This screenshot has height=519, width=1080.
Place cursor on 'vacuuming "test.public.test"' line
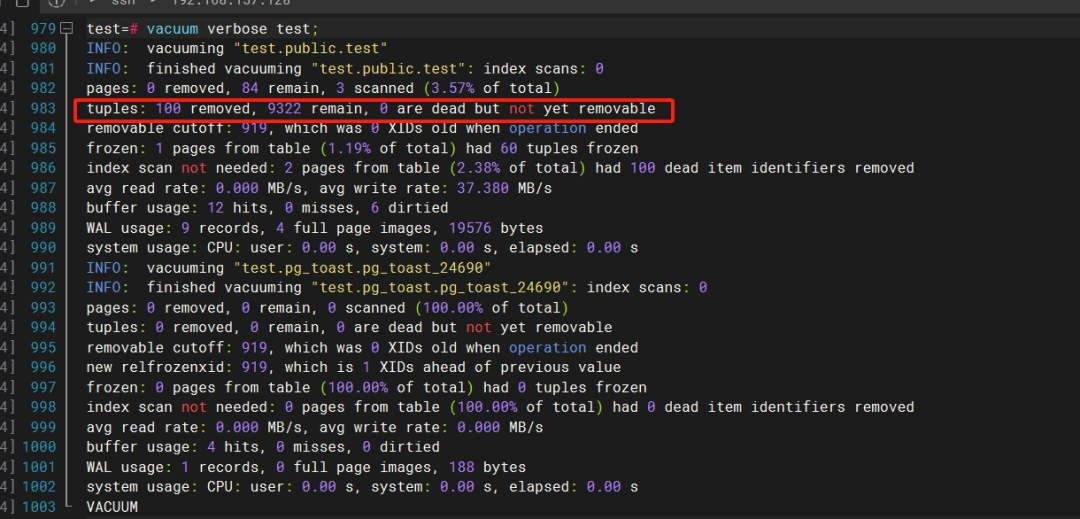tap(267, 49)
